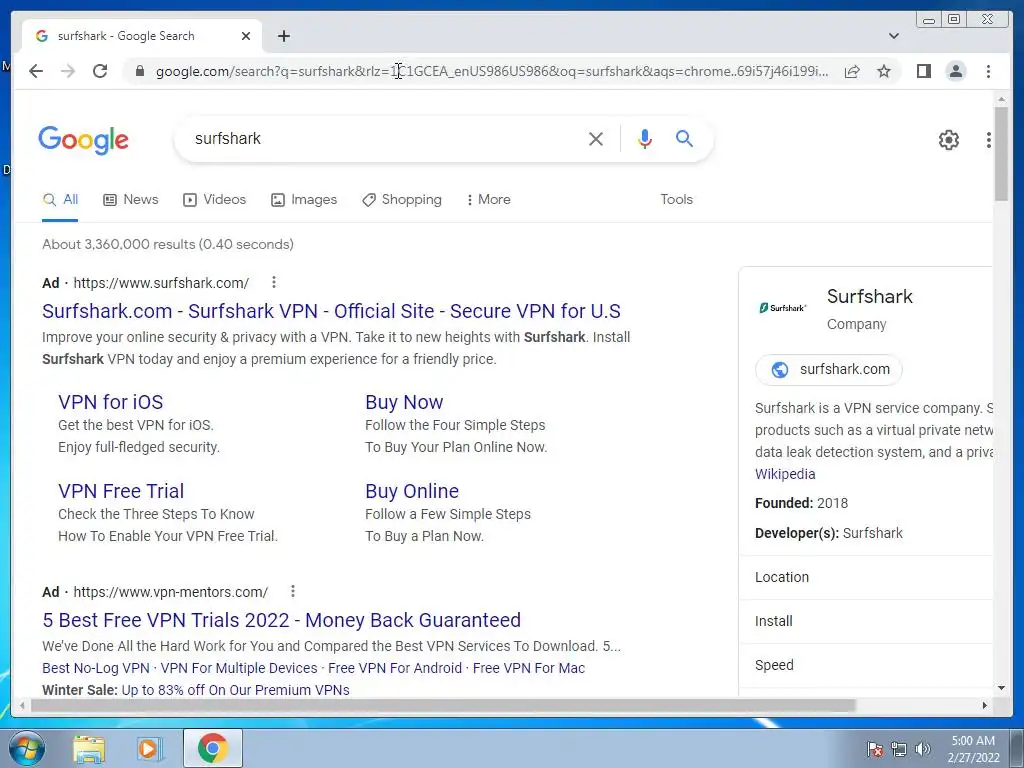This screenshot has height=768, width=1024.
Task: Open Chrome side panel icon
Action: pyautogui.click(x=923, y=71)
